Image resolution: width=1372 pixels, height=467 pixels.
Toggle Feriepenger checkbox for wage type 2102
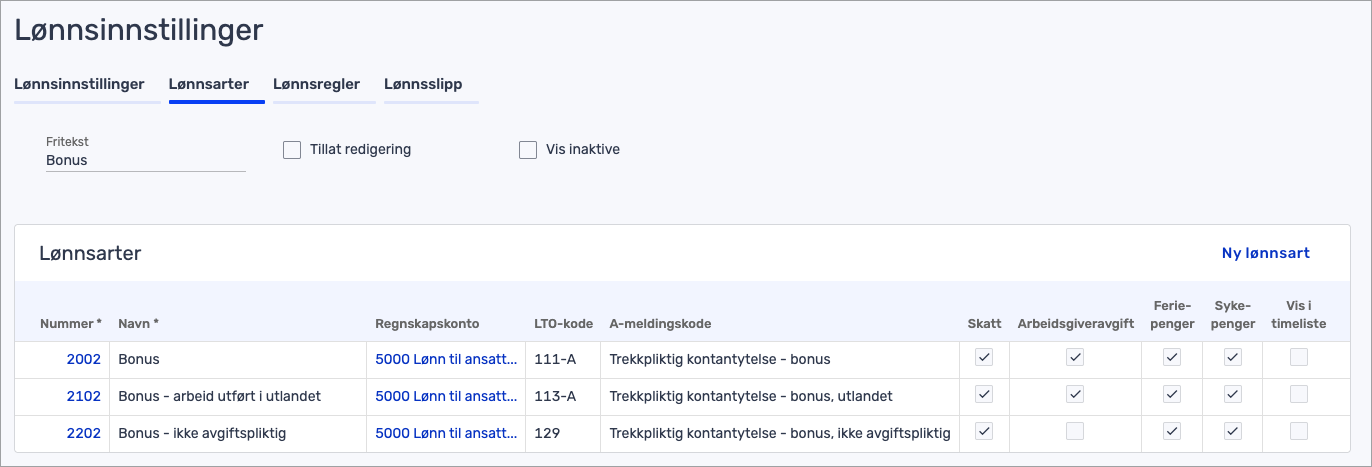[x=1172, y=395]
